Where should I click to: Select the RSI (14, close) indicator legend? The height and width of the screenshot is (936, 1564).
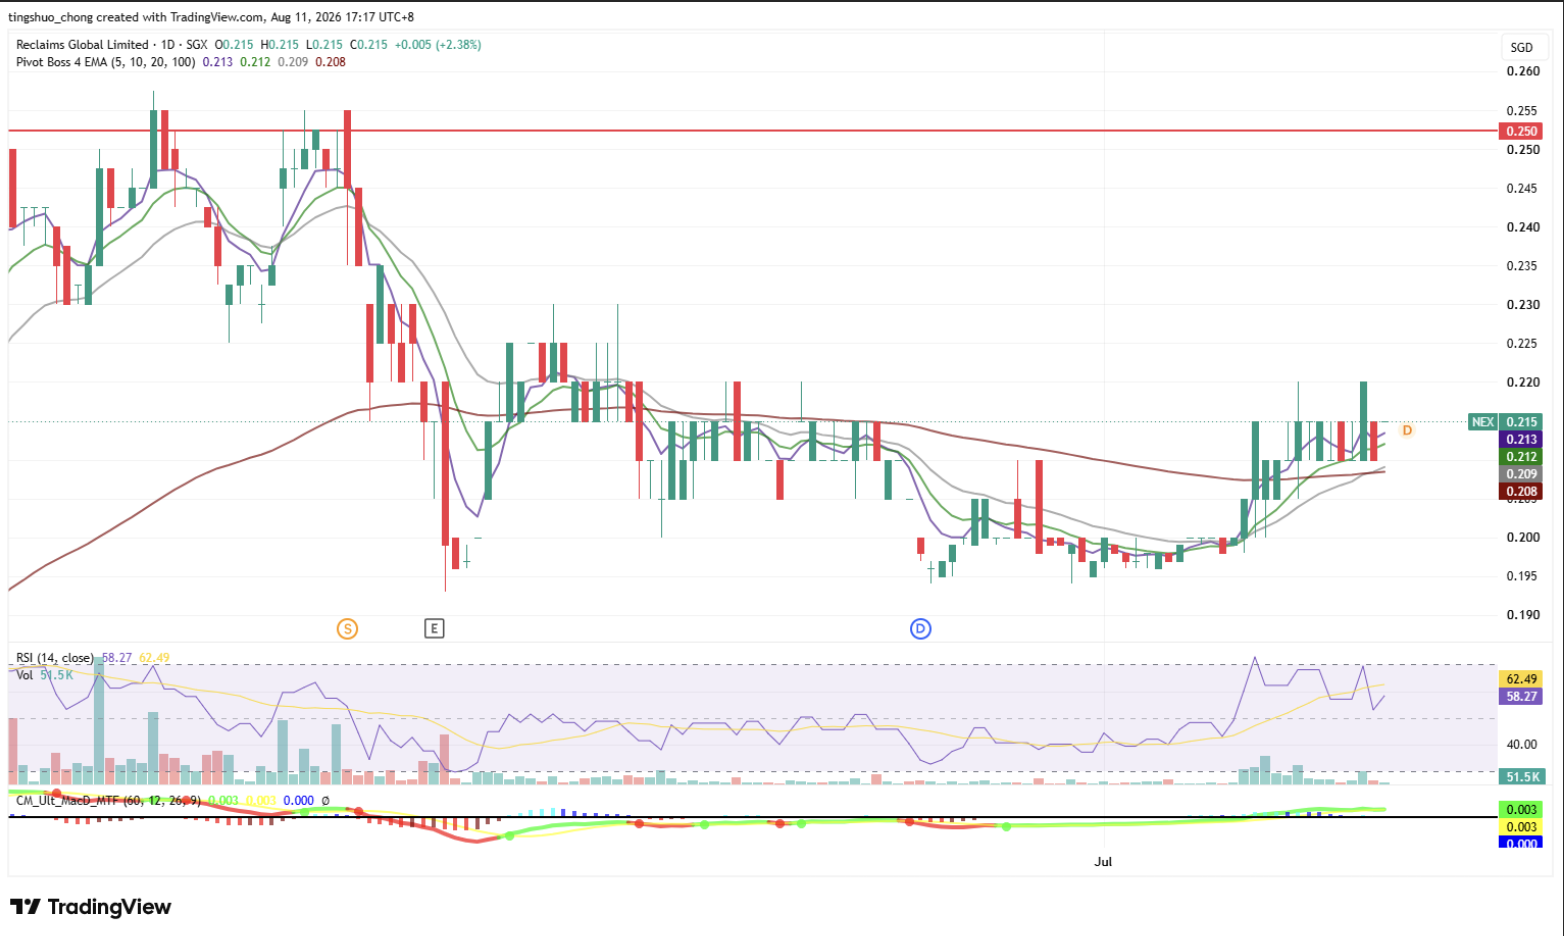point(55,658)
